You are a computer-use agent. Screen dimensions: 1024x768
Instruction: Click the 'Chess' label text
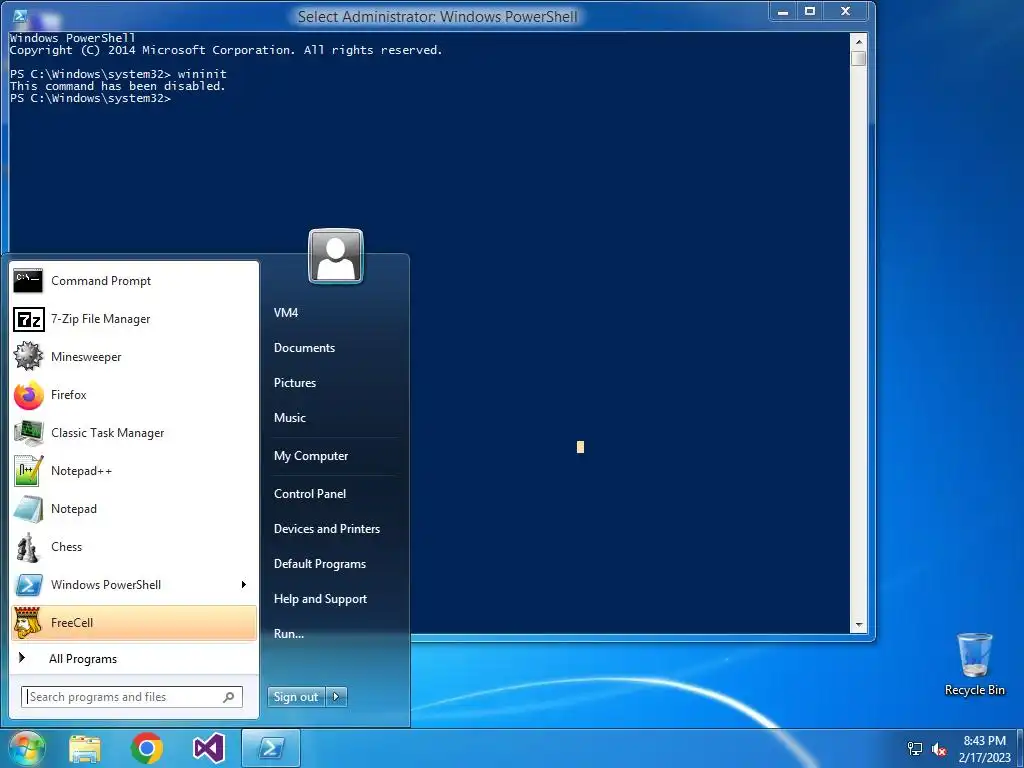pos(67,547)
